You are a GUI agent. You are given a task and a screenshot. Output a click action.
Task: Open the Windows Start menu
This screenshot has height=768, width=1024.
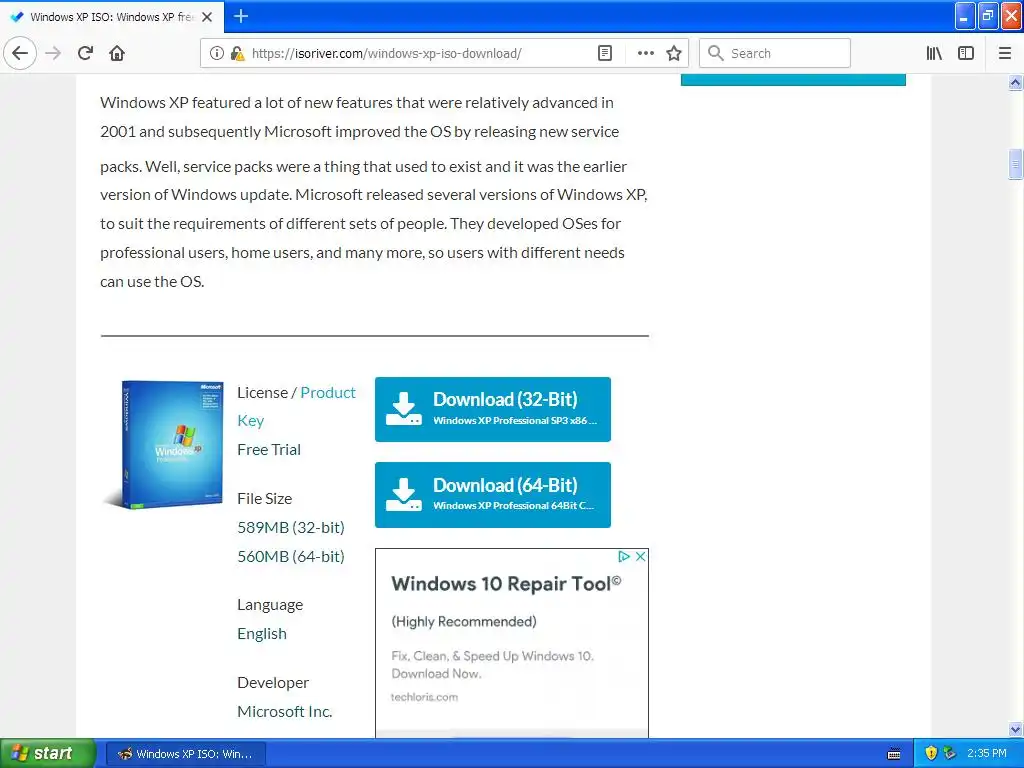[x=48, y=753]
